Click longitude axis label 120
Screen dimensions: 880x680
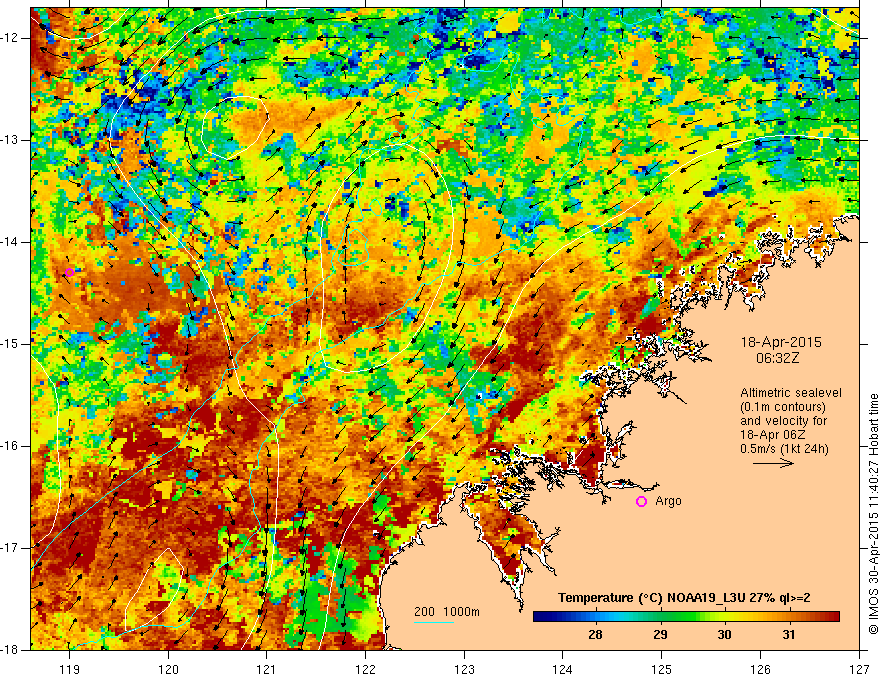[168, 669]
